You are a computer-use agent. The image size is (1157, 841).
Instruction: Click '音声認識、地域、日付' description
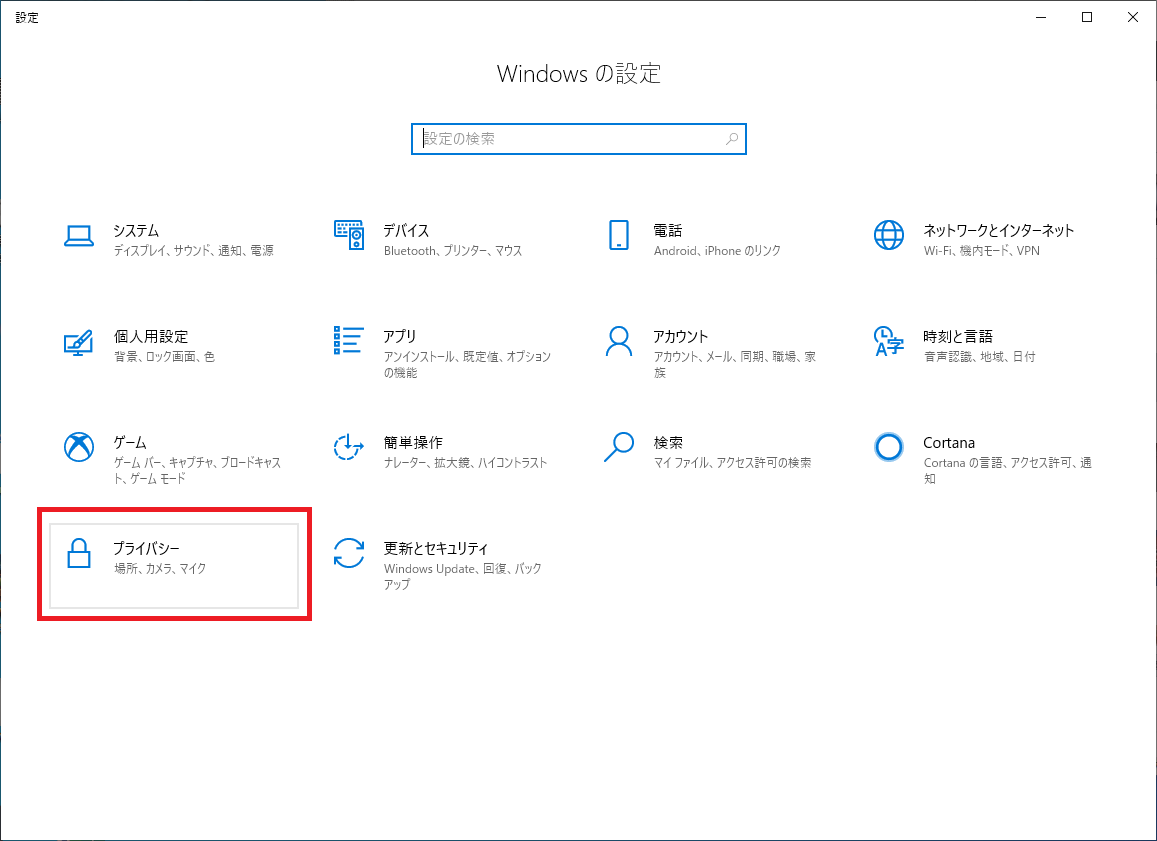(x=980, y=356)
